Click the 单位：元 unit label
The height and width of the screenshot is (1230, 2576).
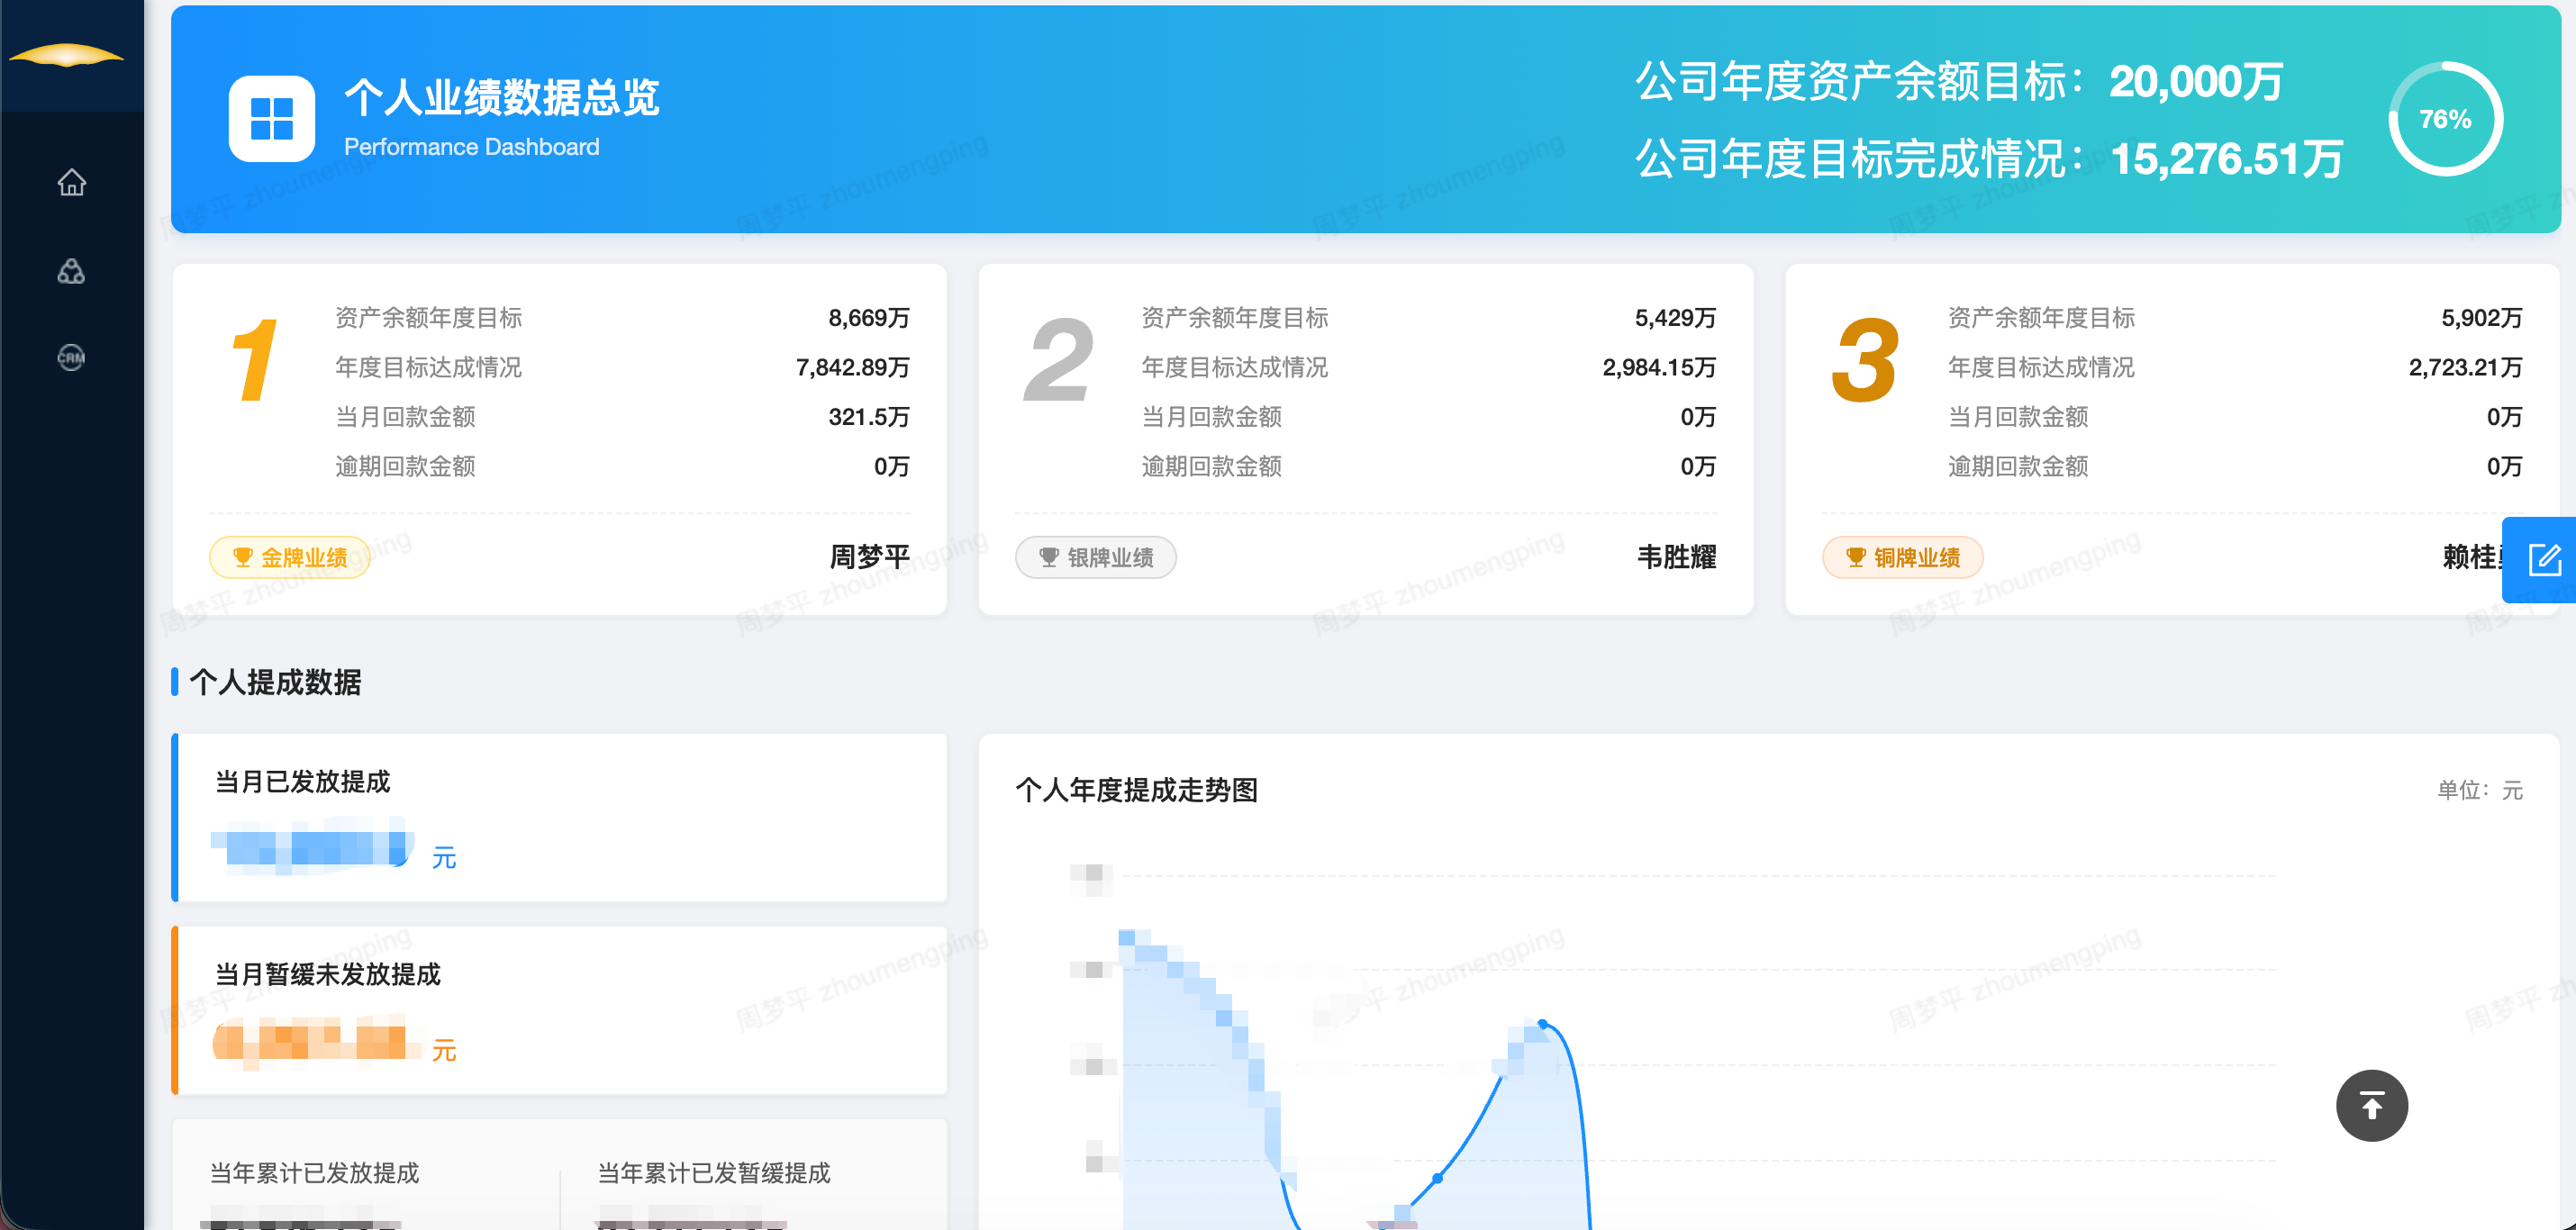pos(2479,791)
